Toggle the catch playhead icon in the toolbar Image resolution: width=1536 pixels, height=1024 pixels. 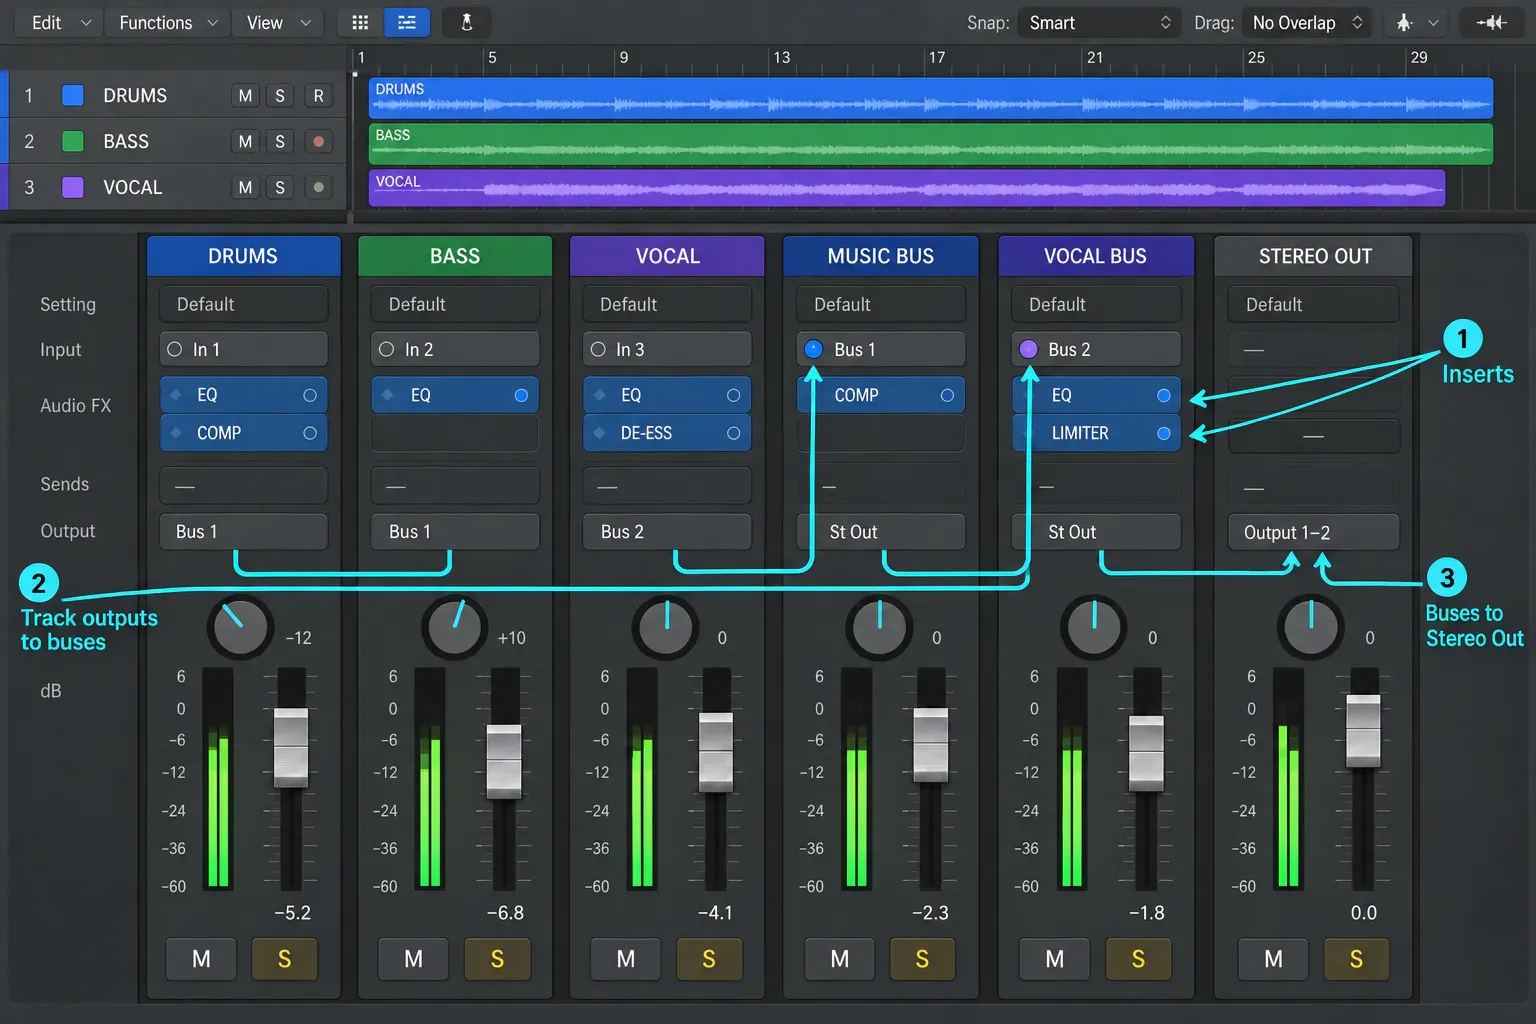click(466, 22)
